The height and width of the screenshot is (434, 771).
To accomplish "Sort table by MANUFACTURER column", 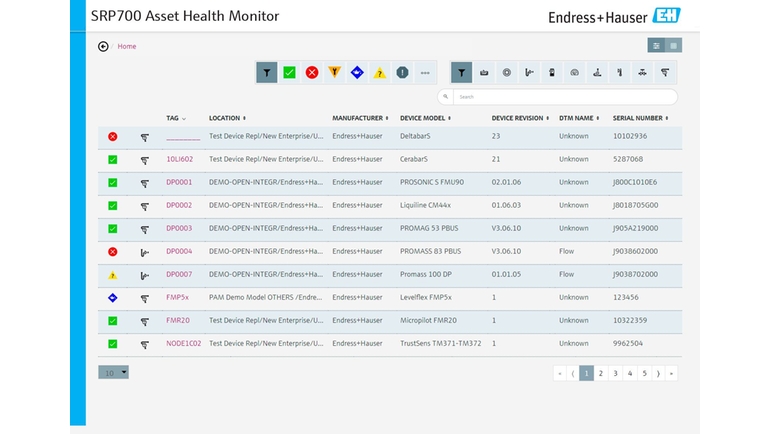I will [x=360, y=118].
